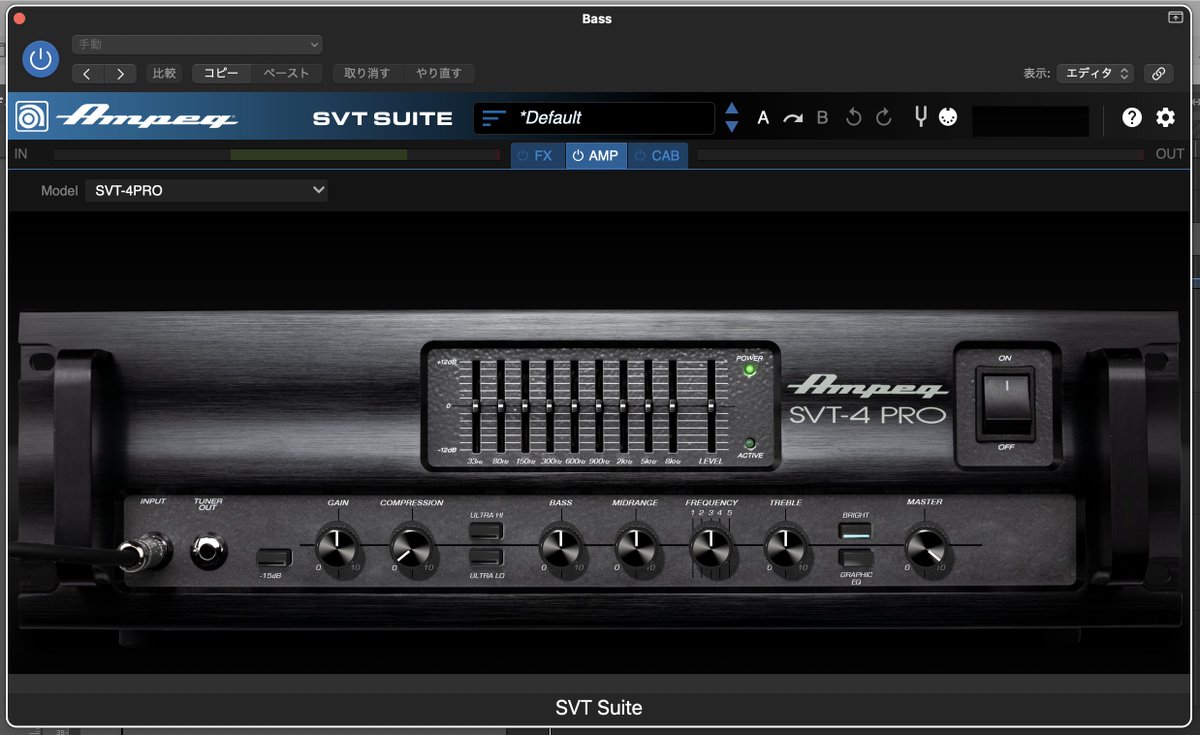Click the 2kHz graphic EQ slider
This screenshot has width=1200, height=735.
coord(624,405)
